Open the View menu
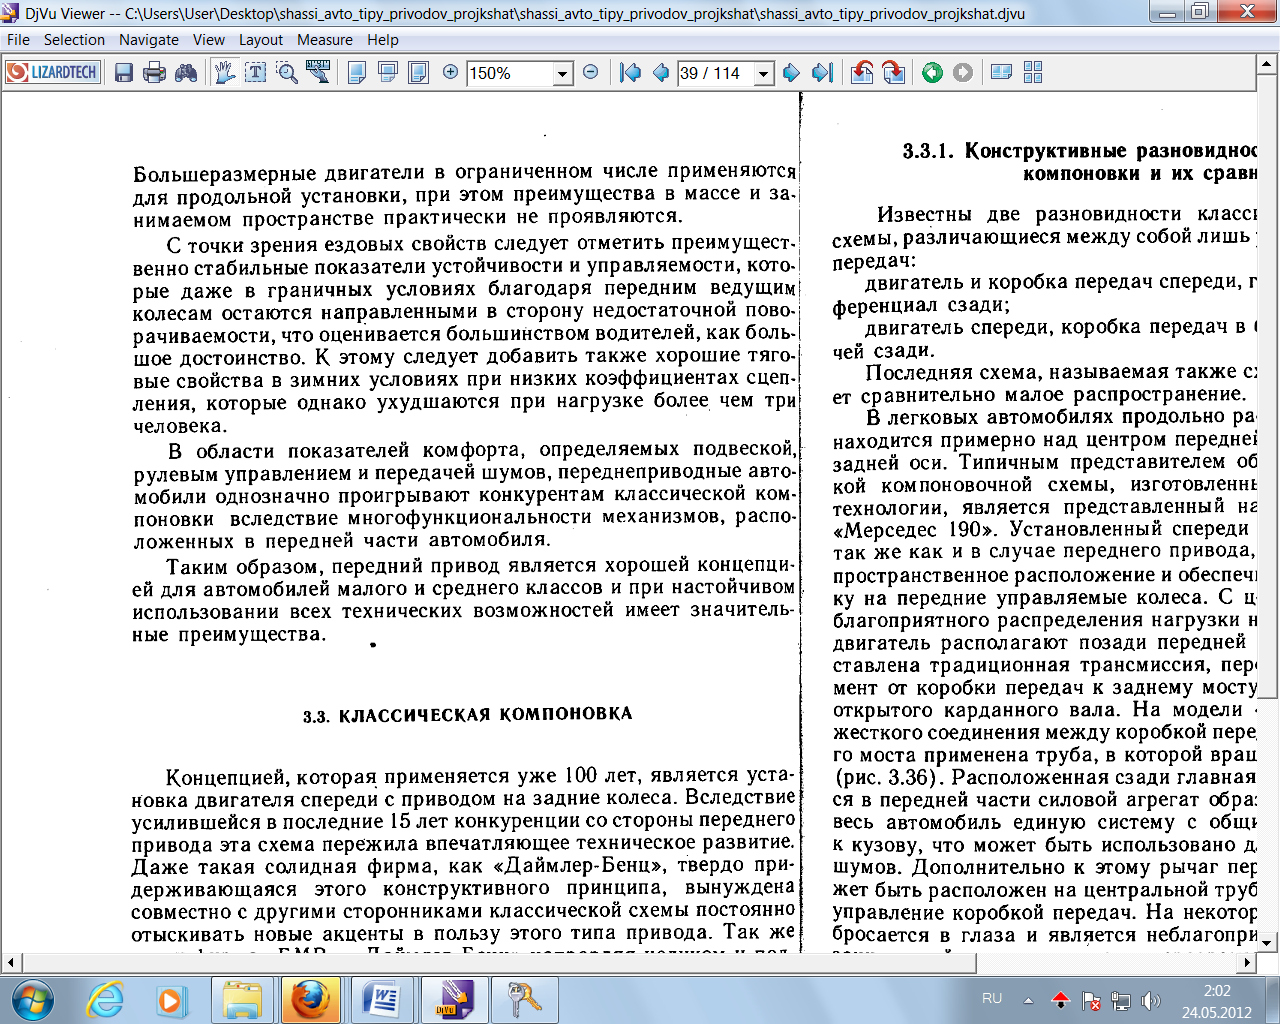 (209, 40)
